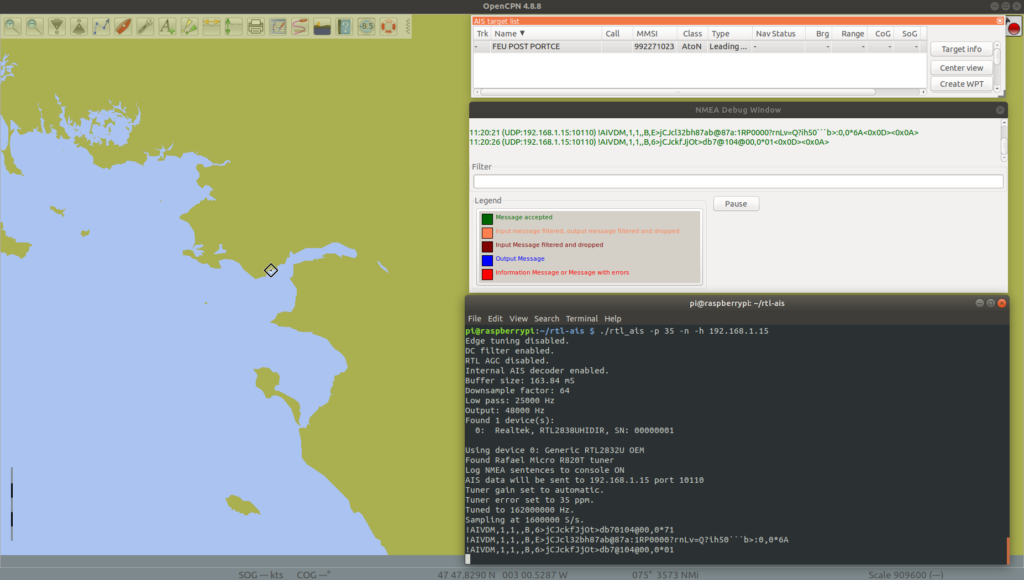Sort AIS list by Nav Status column

pos(778,33)
